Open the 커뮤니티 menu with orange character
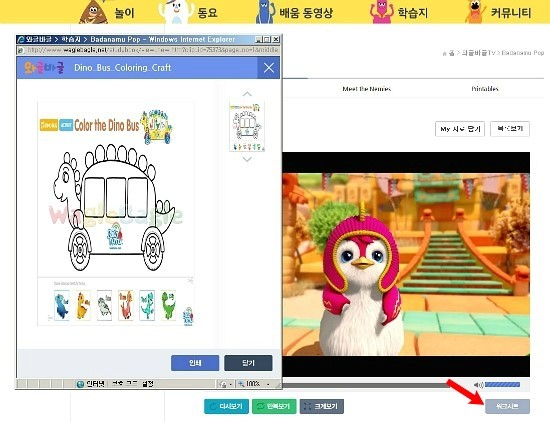 click(x=498, y=12)
